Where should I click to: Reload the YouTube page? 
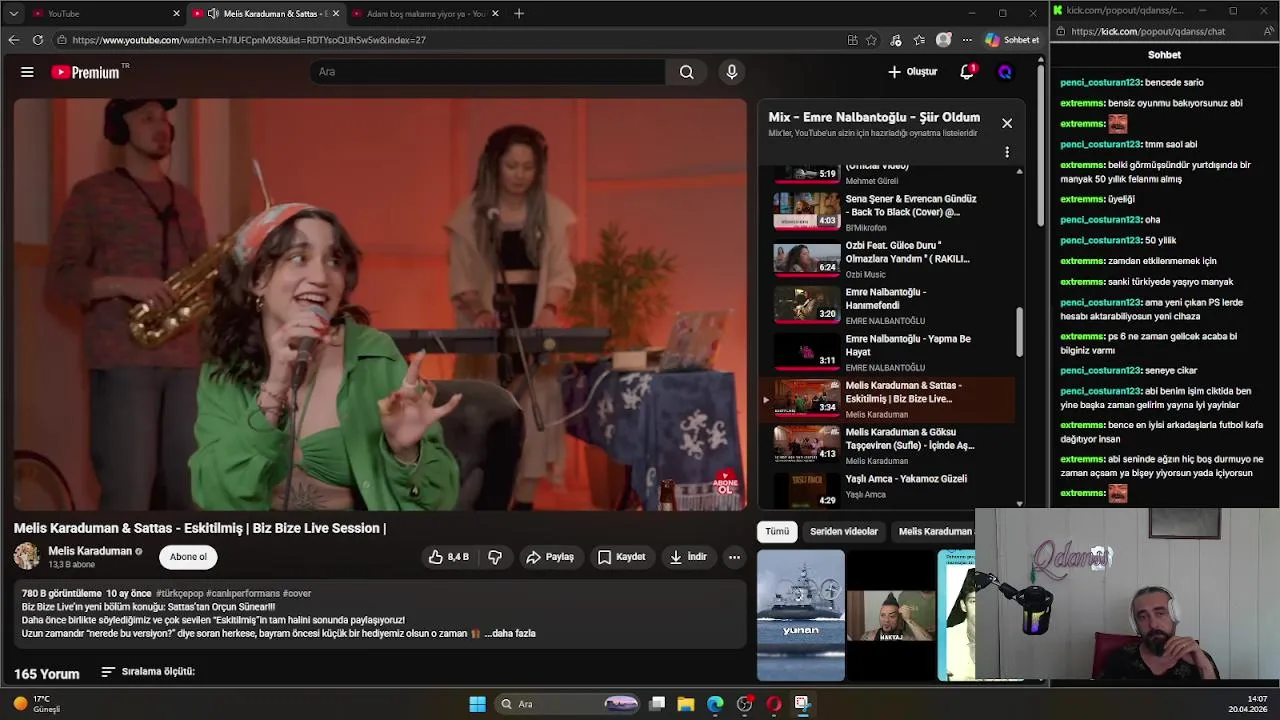38,40
